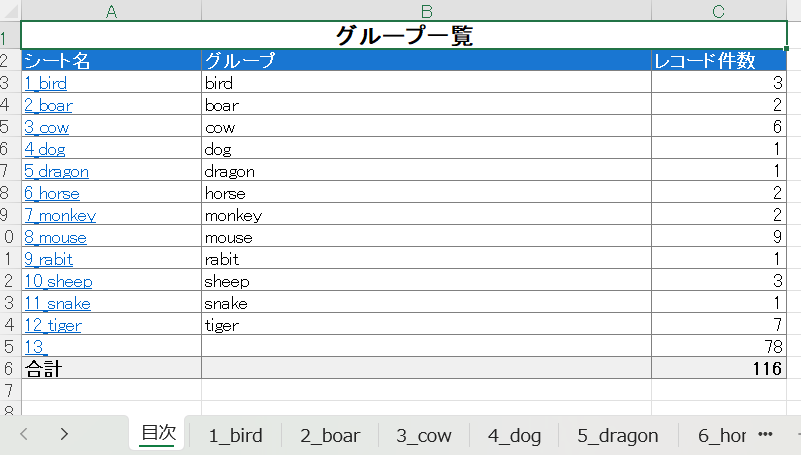Open the 8_mouse hyperlink
801x456 pixels.
55,237
